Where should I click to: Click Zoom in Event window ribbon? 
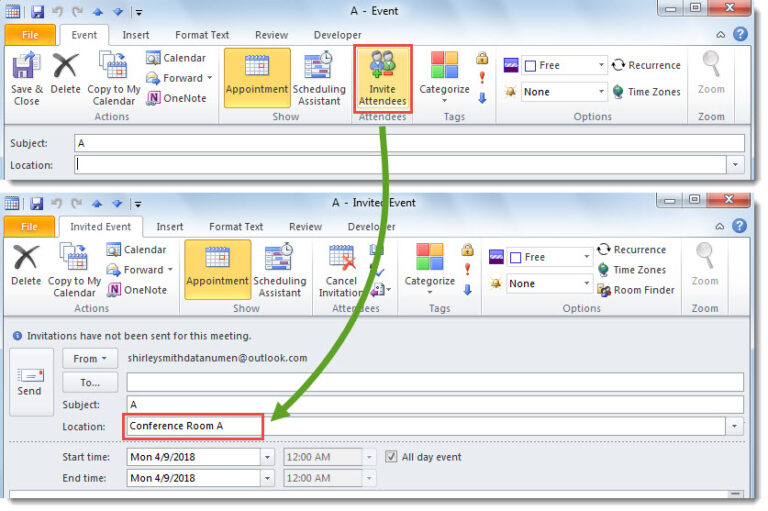coord(711,73)
